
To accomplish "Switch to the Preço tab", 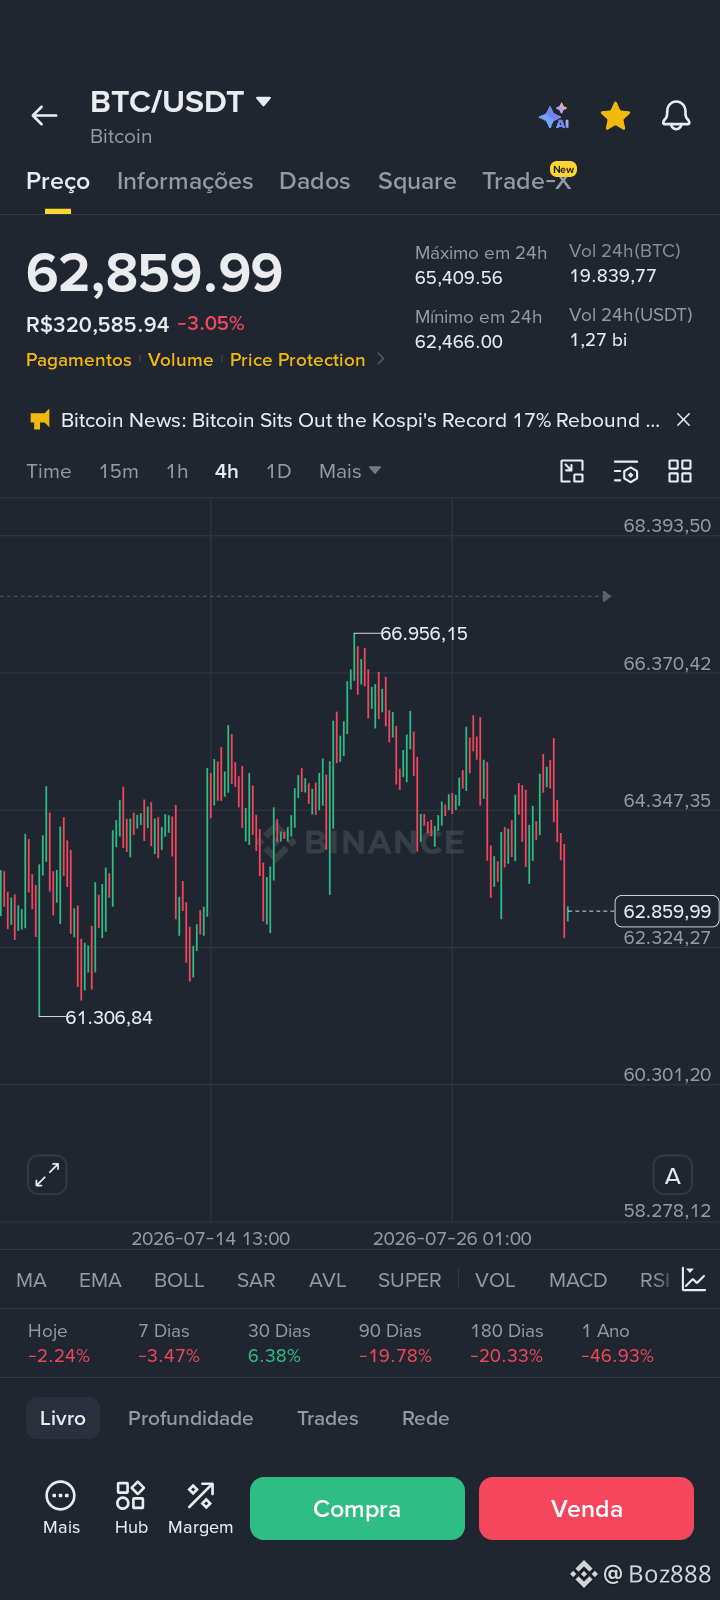I will [x=58, y=181].
